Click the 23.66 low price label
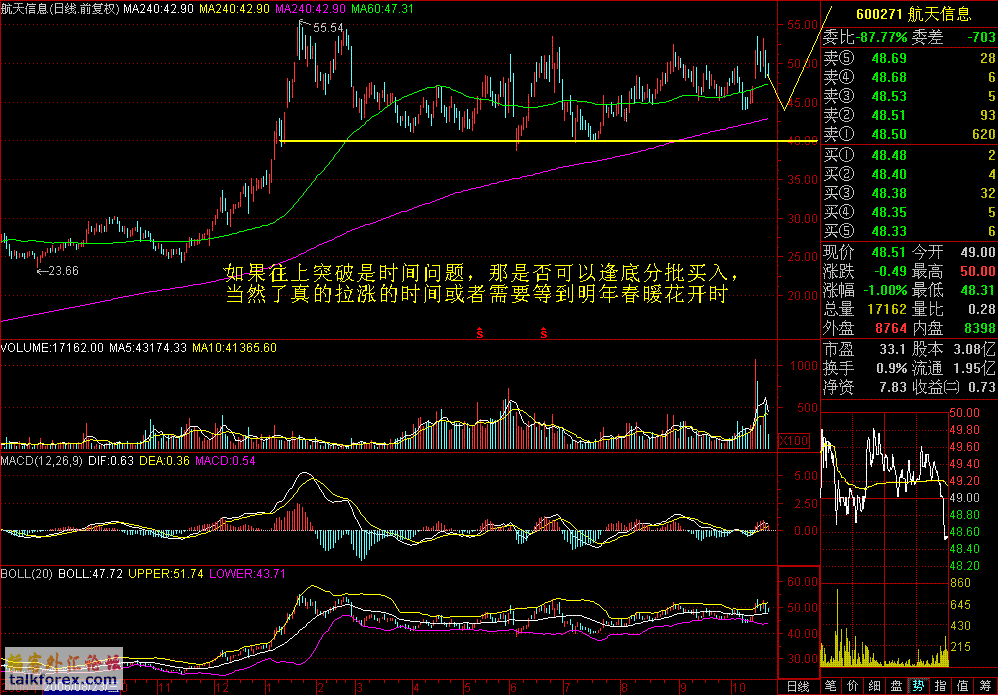 (x=63, y=271)
